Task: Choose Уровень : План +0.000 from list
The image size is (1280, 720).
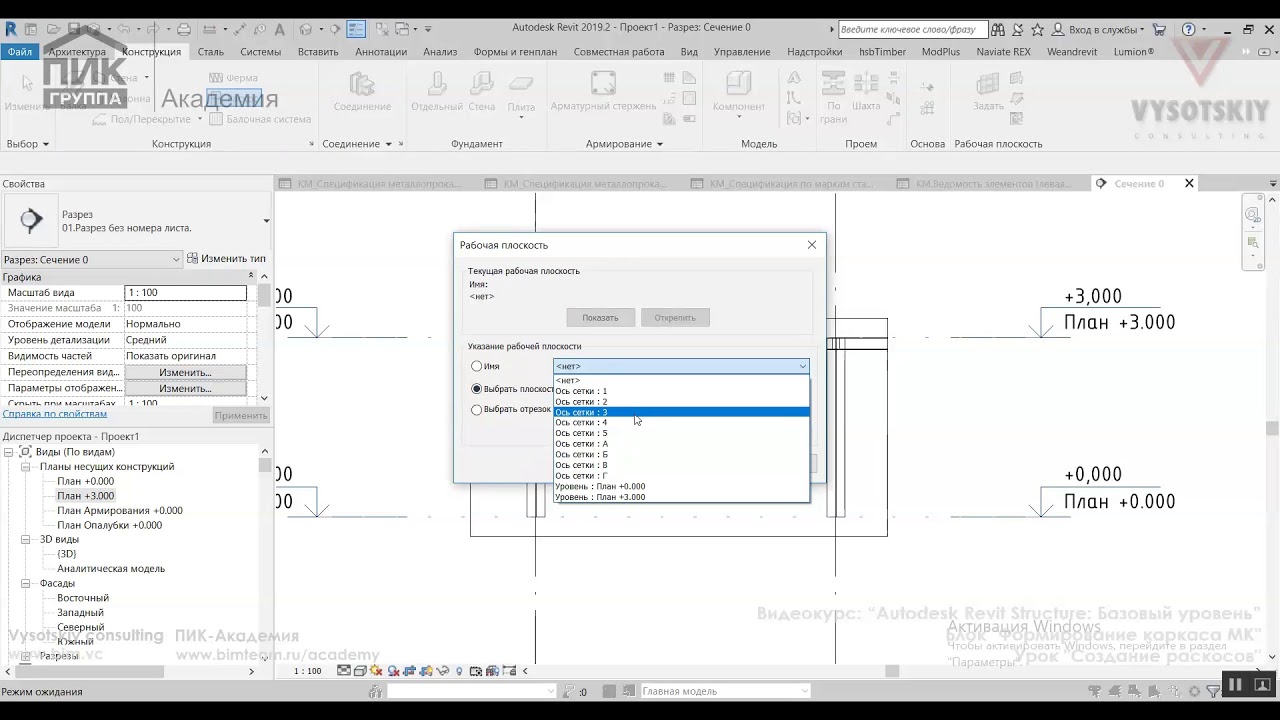Action: [681, 486]
